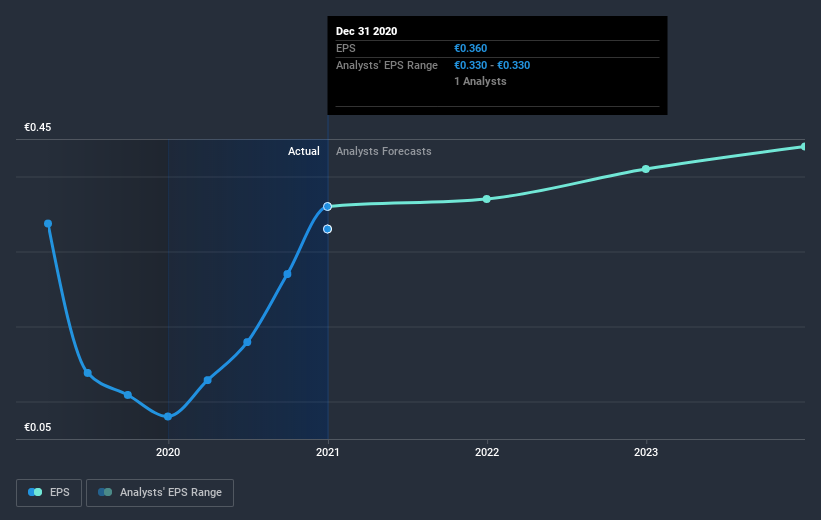Click the 2022 x-axis label
Viewport: 821px width, 520px height.
[486, 452]
